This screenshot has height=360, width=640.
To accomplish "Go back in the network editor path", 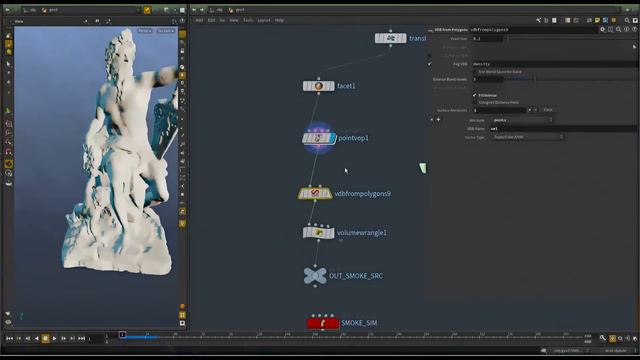I will tap(194, 10).
